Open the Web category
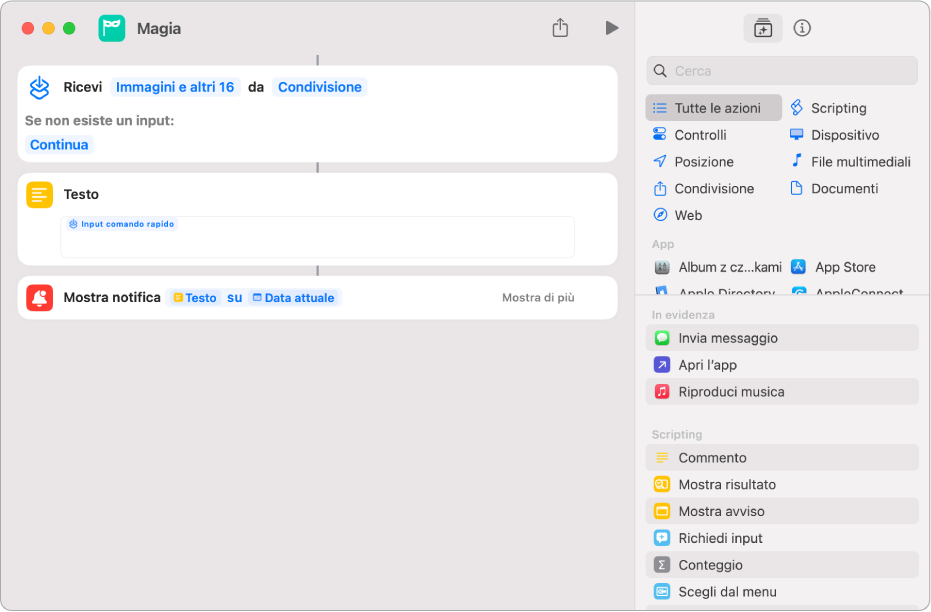 point(677,215)
